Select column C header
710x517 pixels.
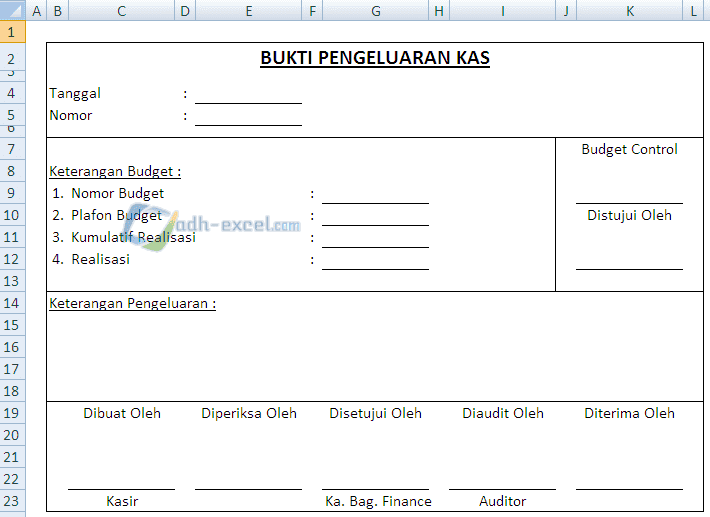point(121,10)
